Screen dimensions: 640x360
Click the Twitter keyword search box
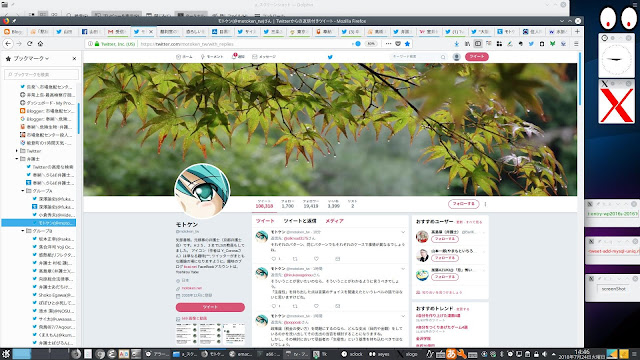click(418, 57)
